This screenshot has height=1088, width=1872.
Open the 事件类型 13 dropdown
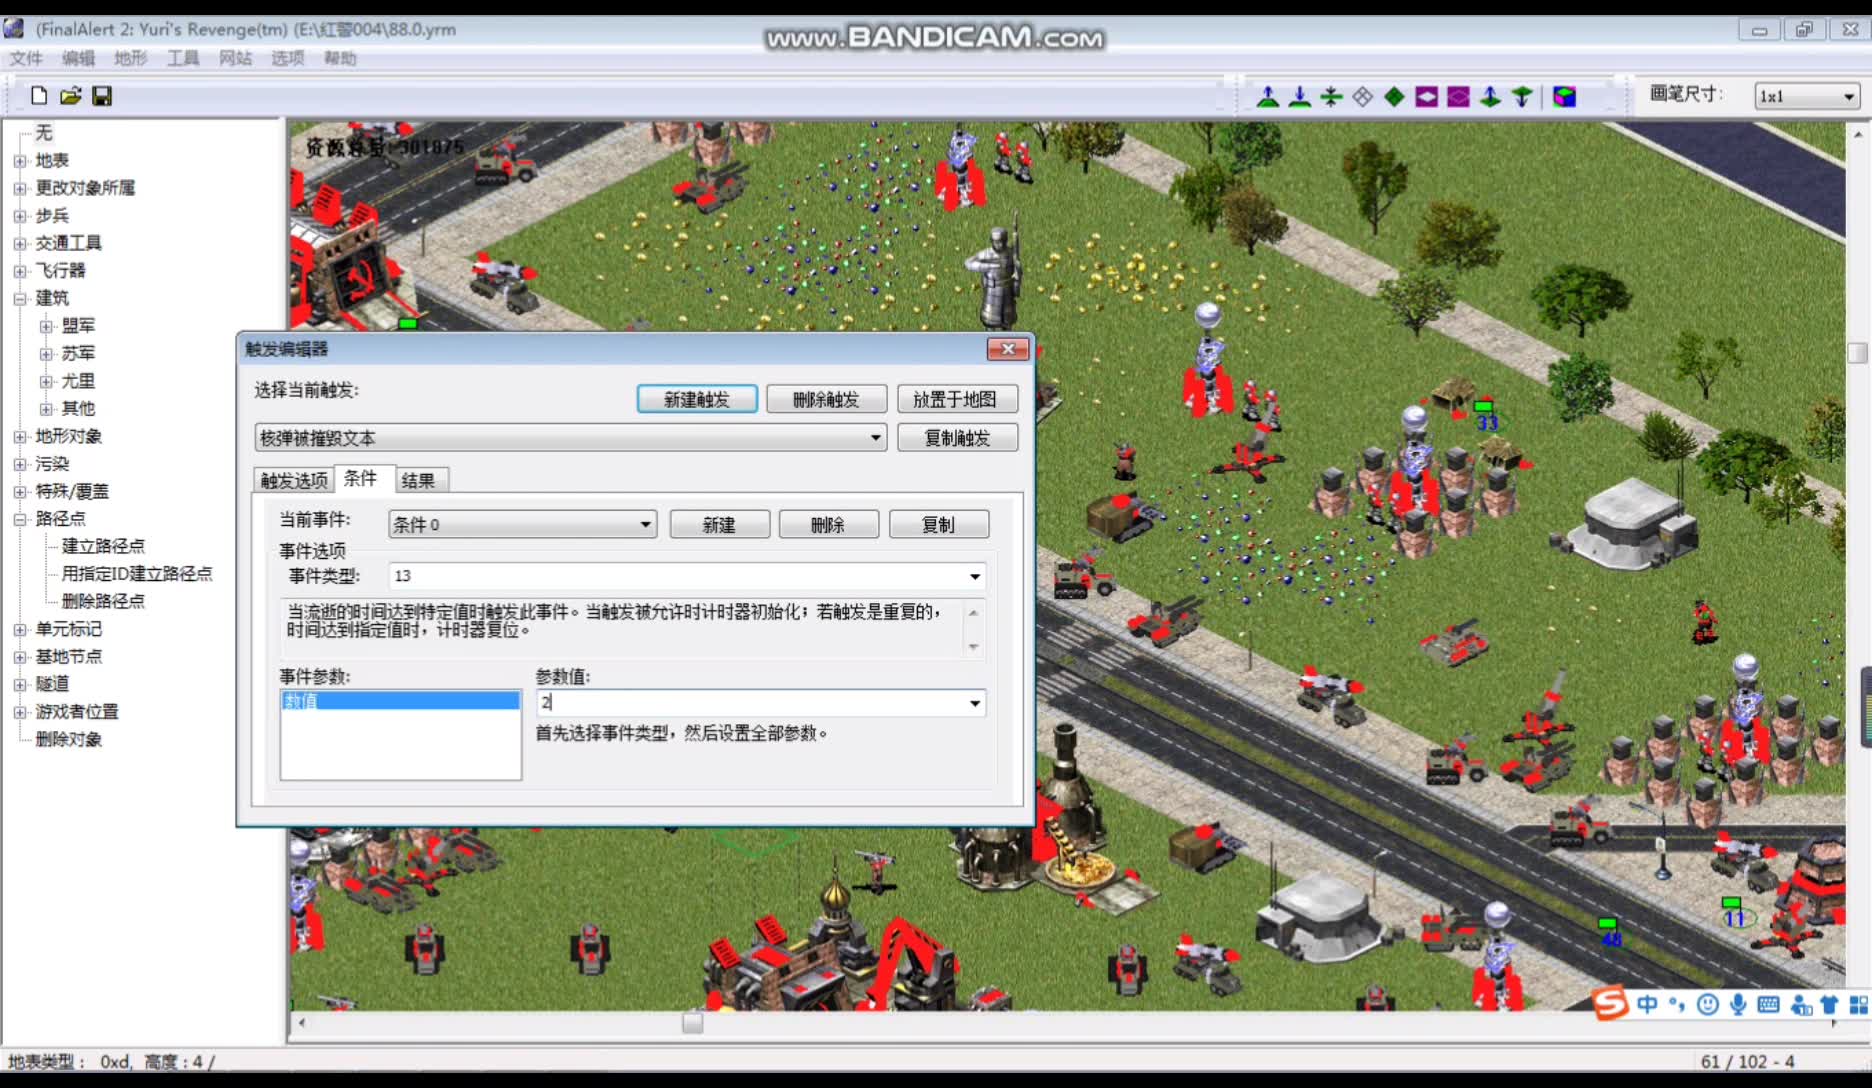pyautogui.click(x=974, y=576)
